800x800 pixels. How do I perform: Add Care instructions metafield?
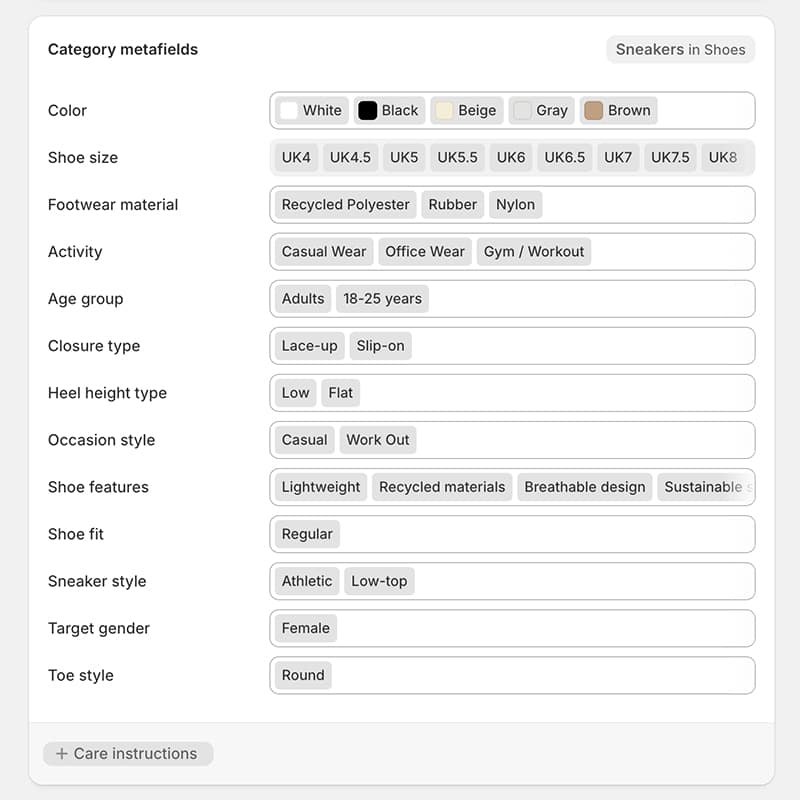pyautogui.click(x=128, y=753)
